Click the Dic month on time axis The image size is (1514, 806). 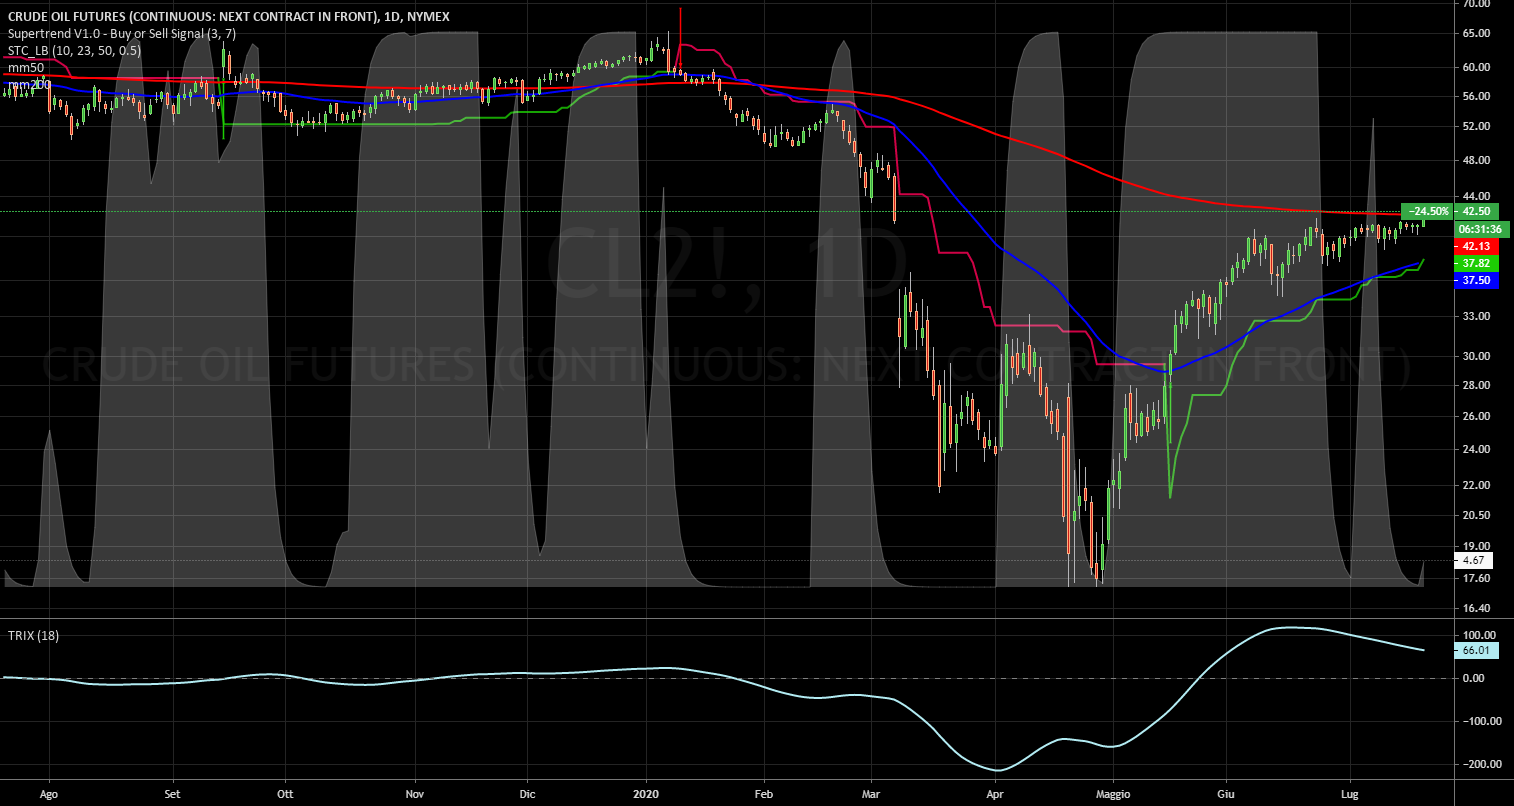click(x=529, y=795)
